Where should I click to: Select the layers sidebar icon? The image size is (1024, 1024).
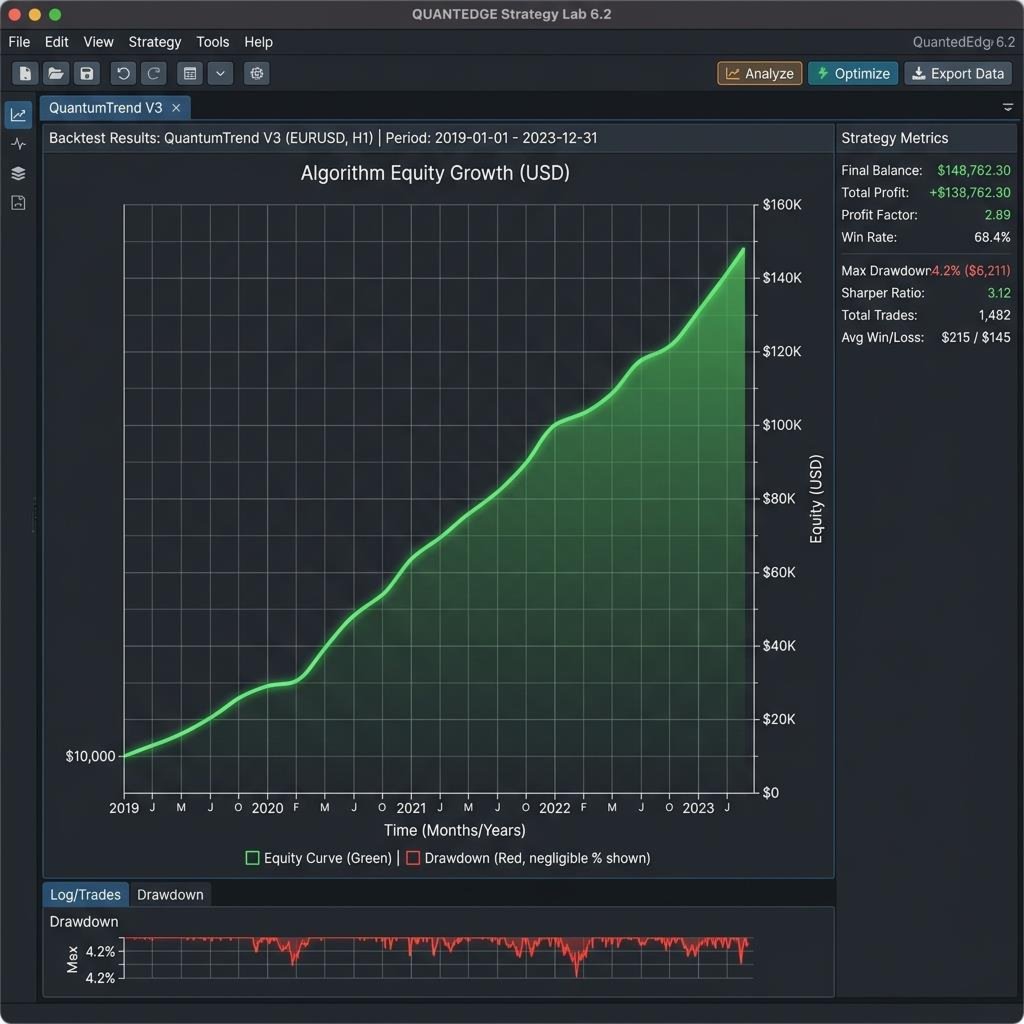(x=18, y=173)
